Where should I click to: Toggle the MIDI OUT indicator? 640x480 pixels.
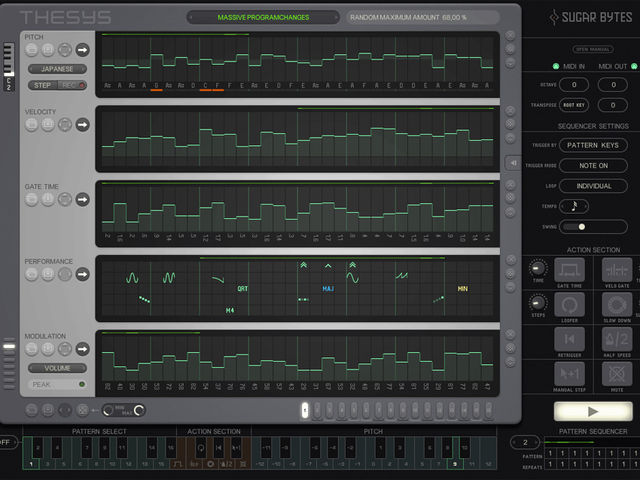coord(634,66)
